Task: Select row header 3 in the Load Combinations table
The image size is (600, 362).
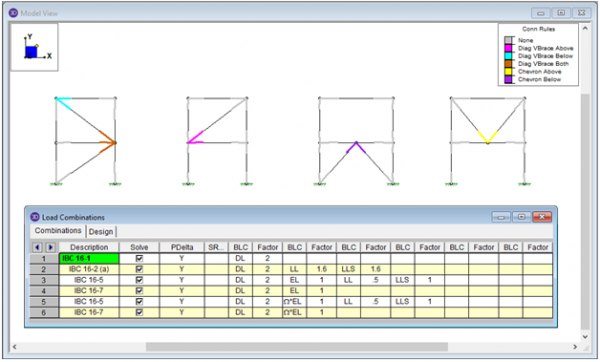Action: click(44, 280)
